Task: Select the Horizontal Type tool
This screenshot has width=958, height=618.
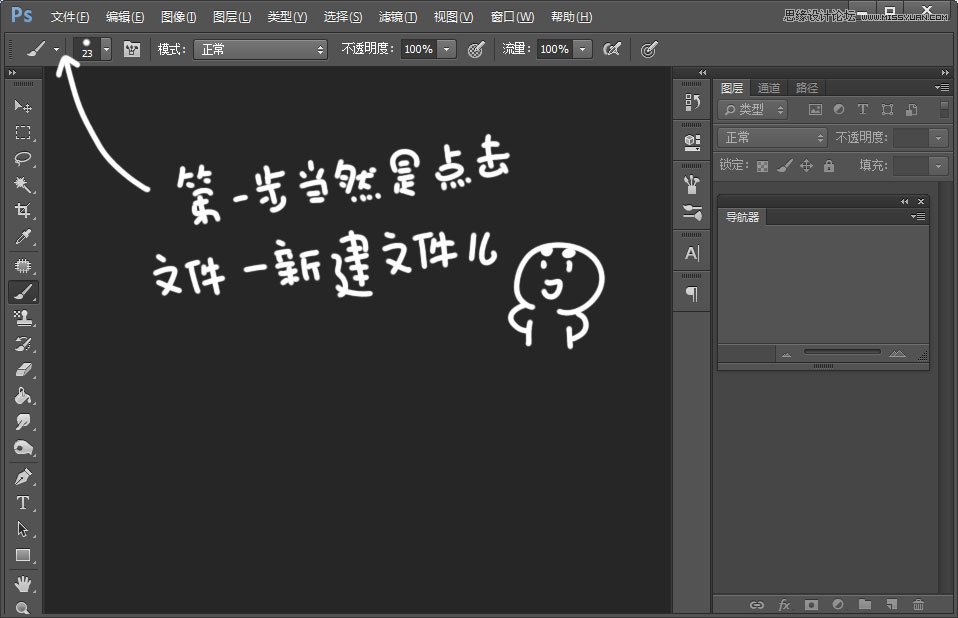Action: point(23,503)
